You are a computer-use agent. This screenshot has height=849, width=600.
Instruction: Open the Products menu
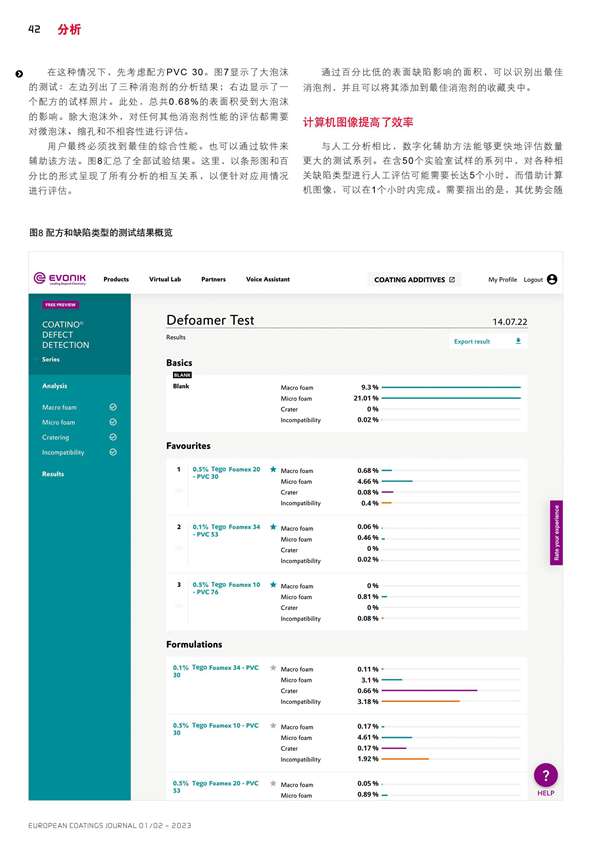click(x=116, y=280)
